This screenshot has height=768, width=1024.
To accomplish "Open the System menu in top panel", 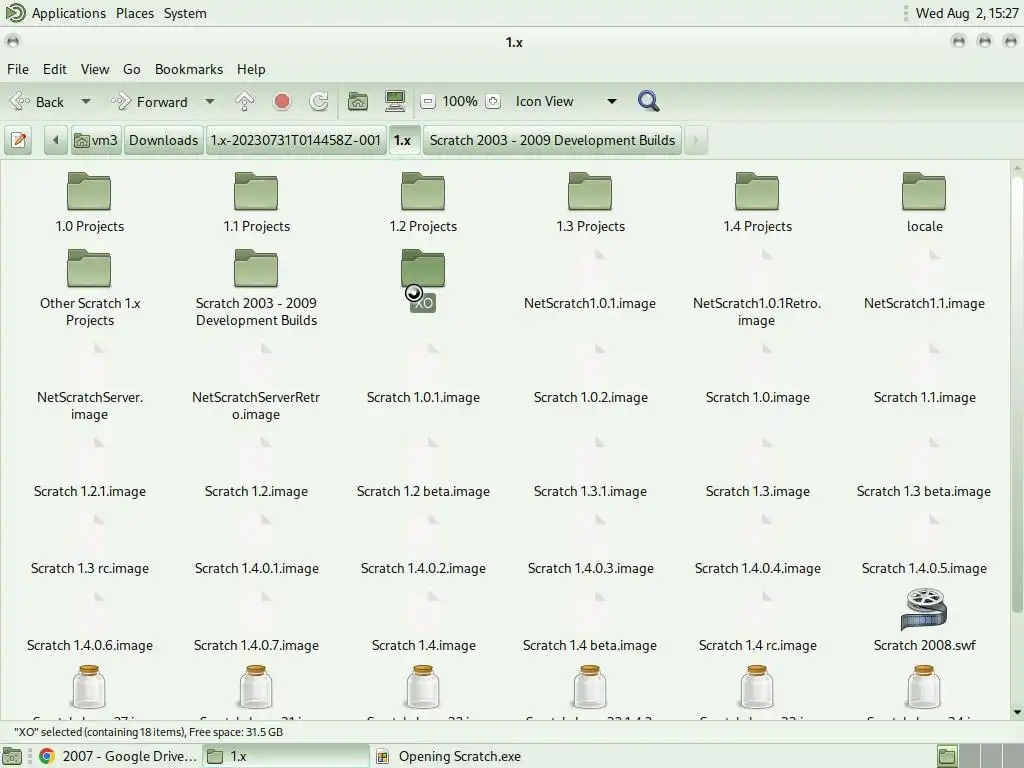I will coord(185,13).
